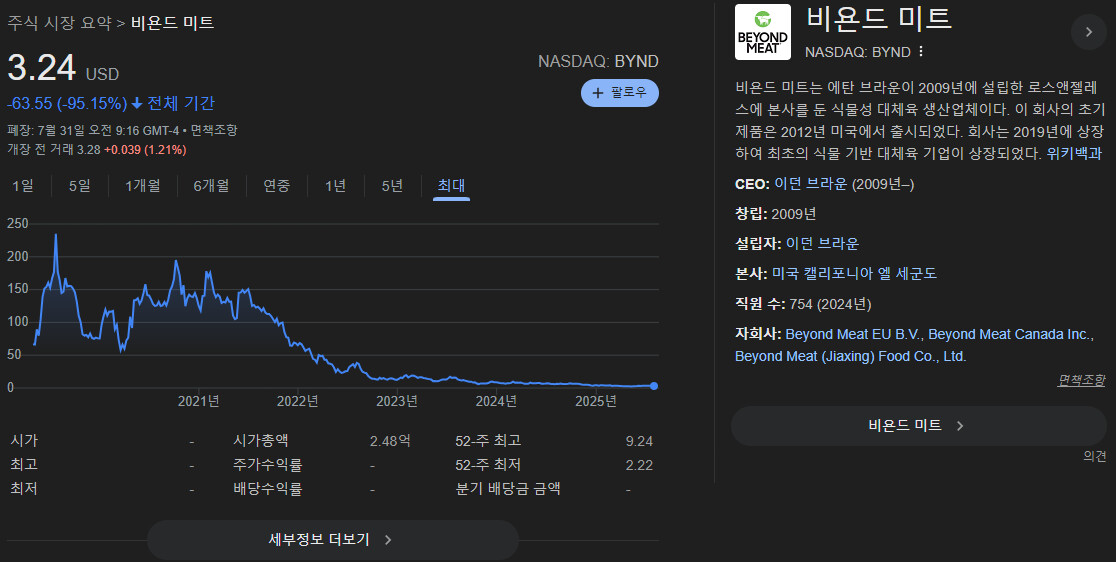1116x562 pixels.
Task: Click the 52-주 최고 value 9.24
Action: pos(639,442)
